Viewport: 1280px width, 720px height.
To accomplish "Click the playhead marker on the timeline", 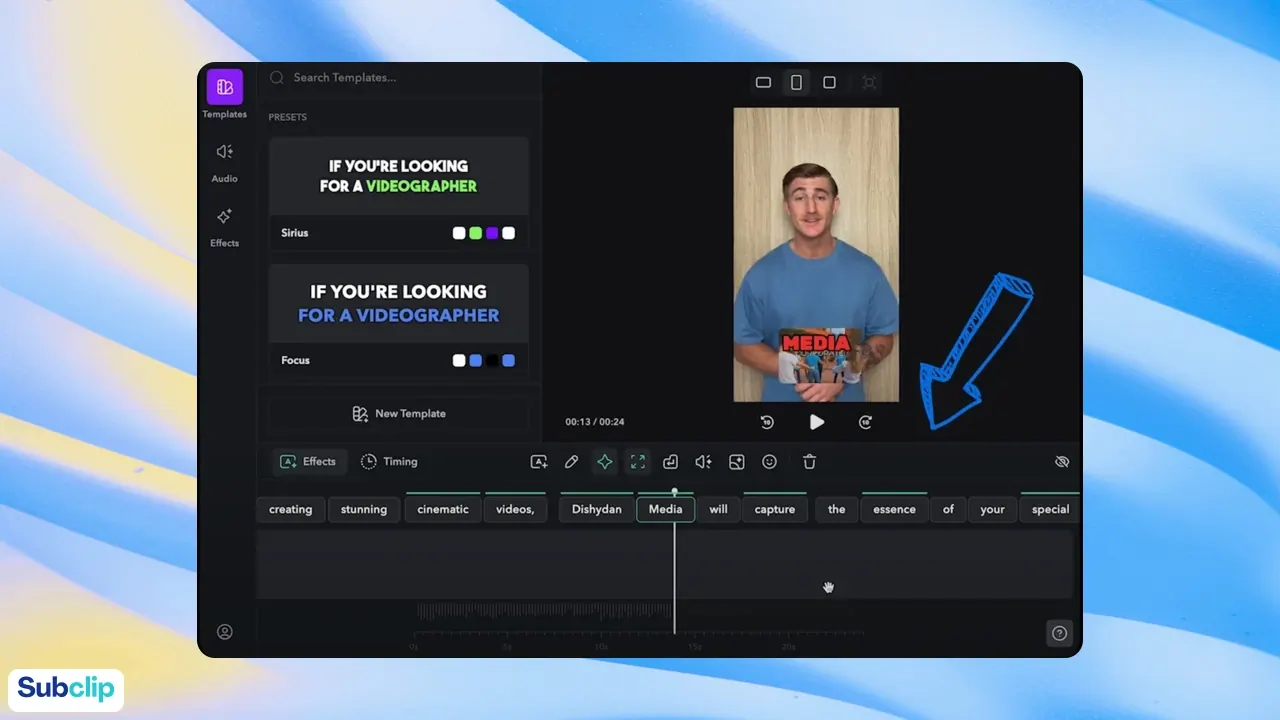I will pos(674,491).
